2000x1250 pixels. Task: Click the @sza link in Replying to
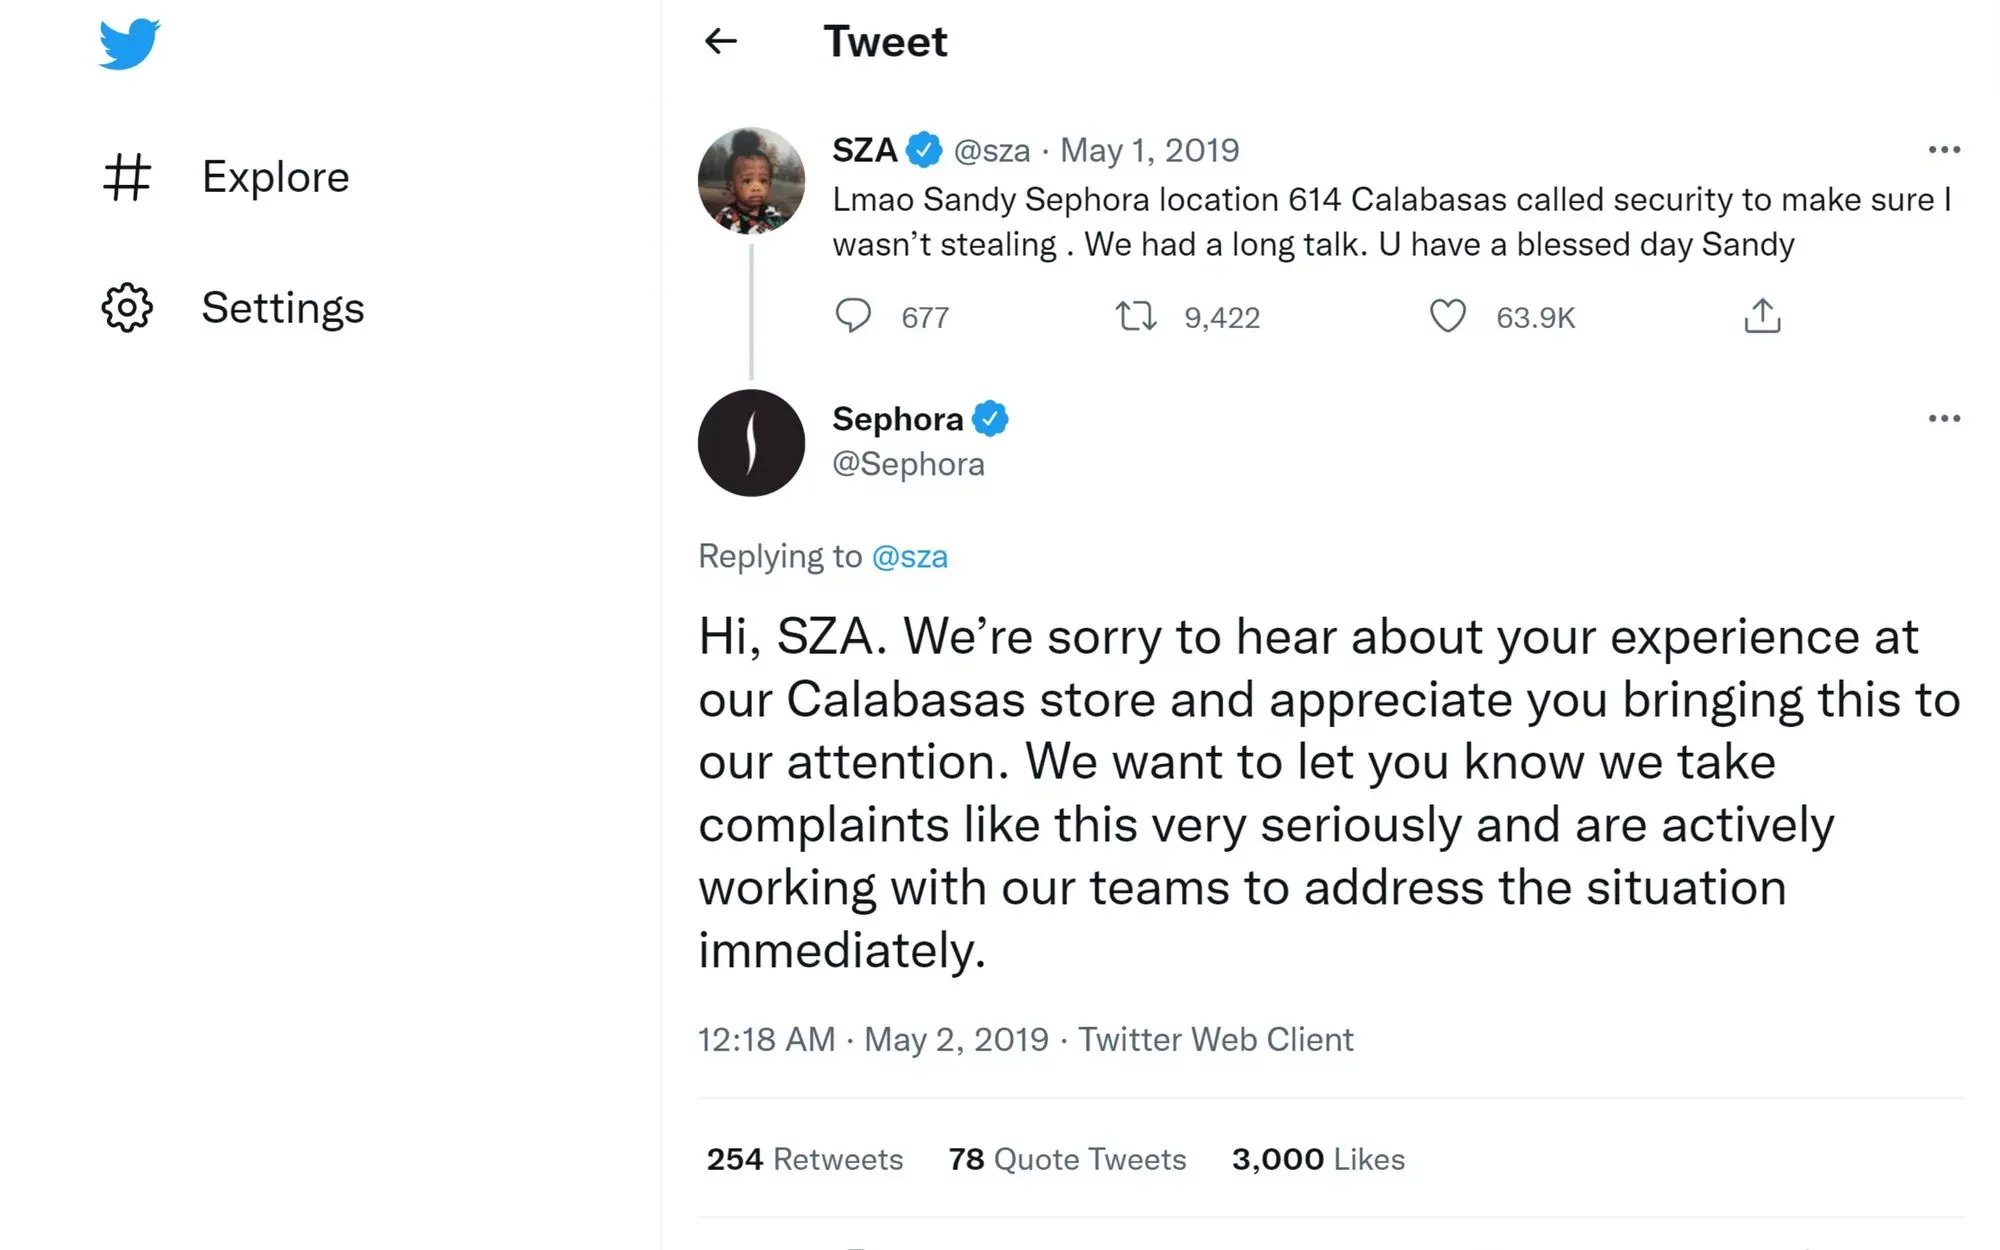coord(909,556)
